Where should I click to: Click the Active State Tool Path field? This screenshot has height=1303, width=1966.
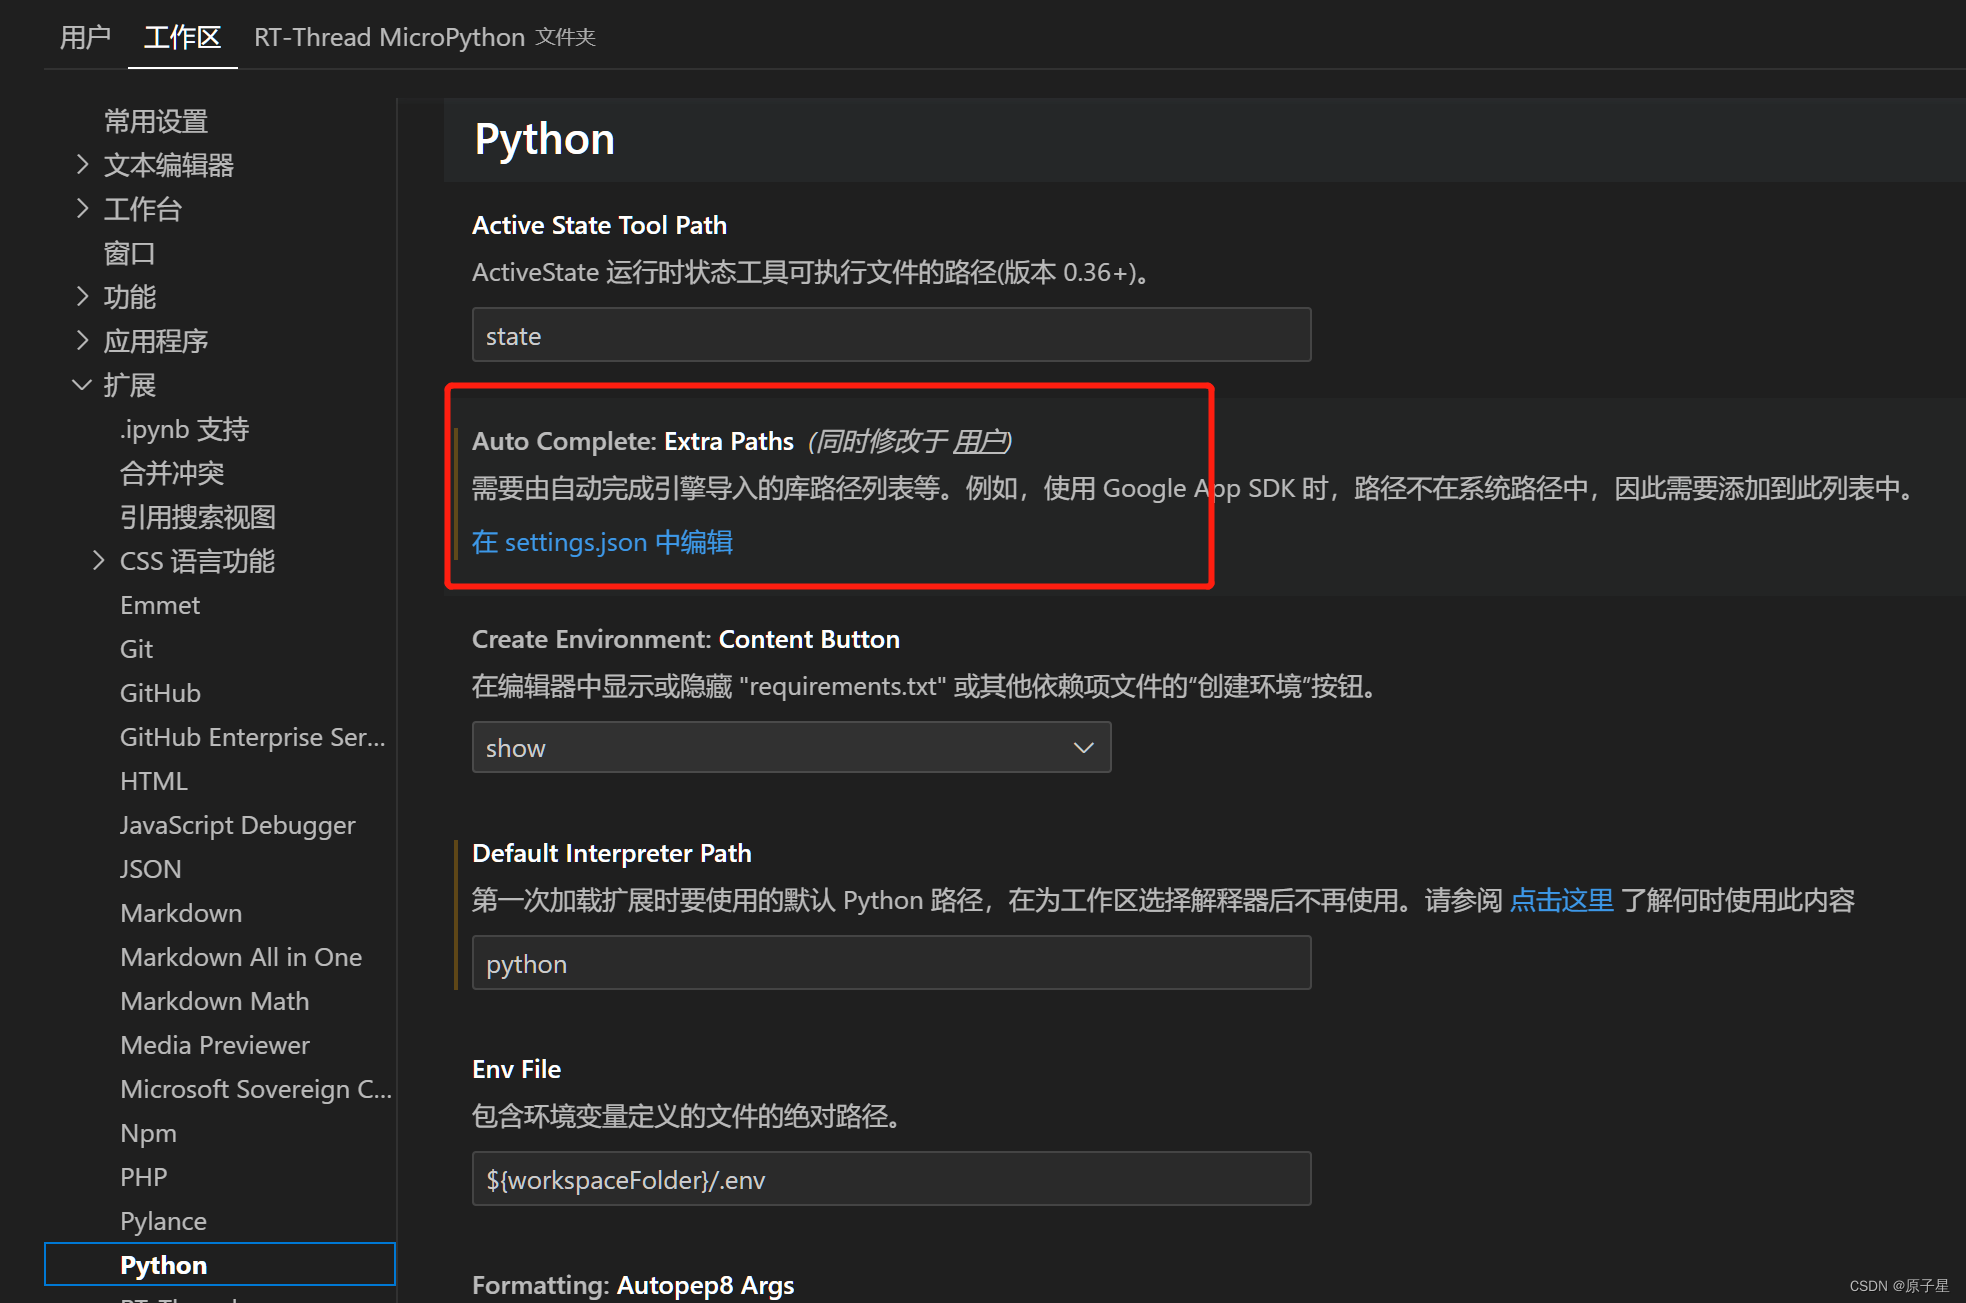coord(890,336)
